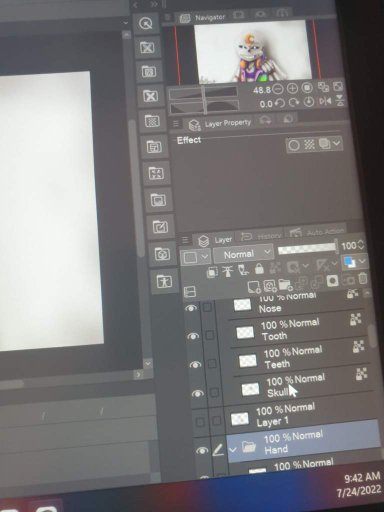Viewport: 384px width, 512px height.
Task: Click the zoom out icon in Navigator
Action: pos(277,89)
